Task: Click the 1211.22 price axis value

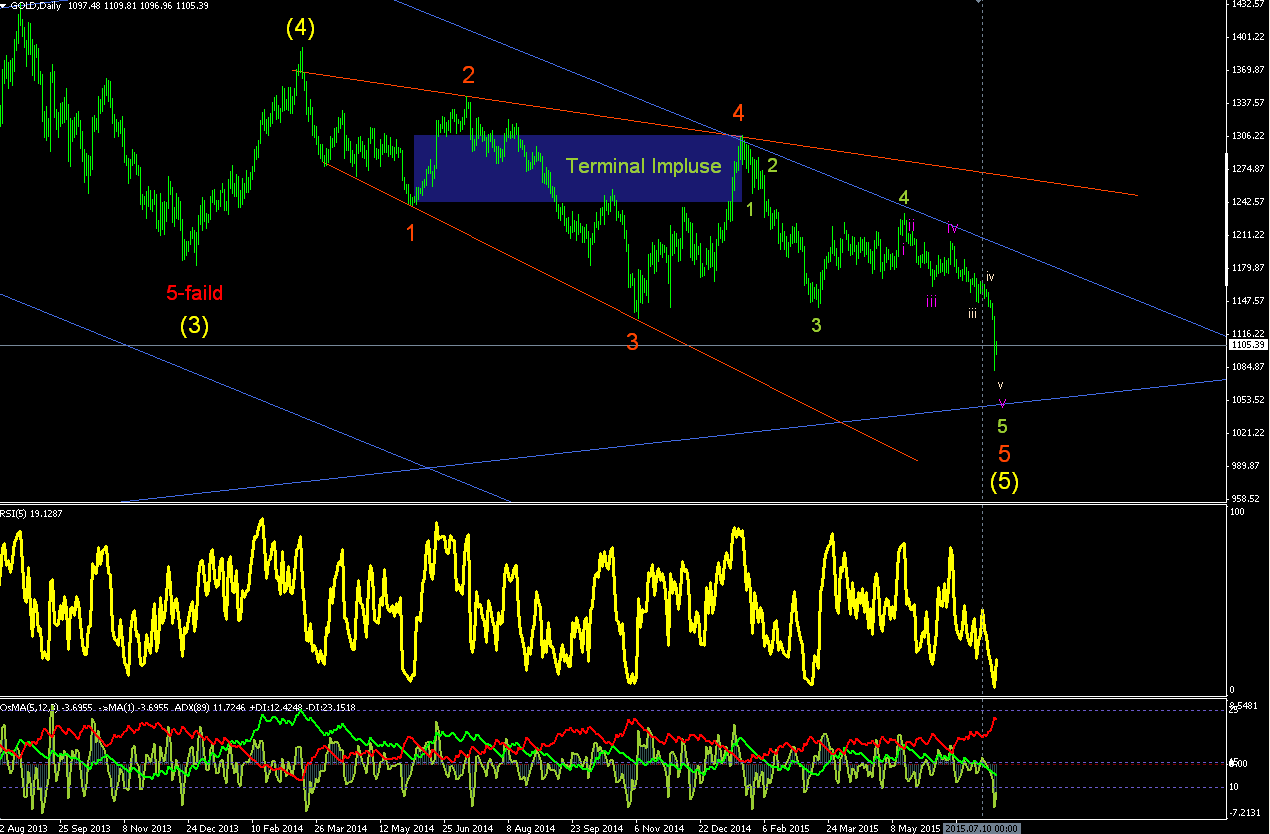Action: coord(1250,235)
